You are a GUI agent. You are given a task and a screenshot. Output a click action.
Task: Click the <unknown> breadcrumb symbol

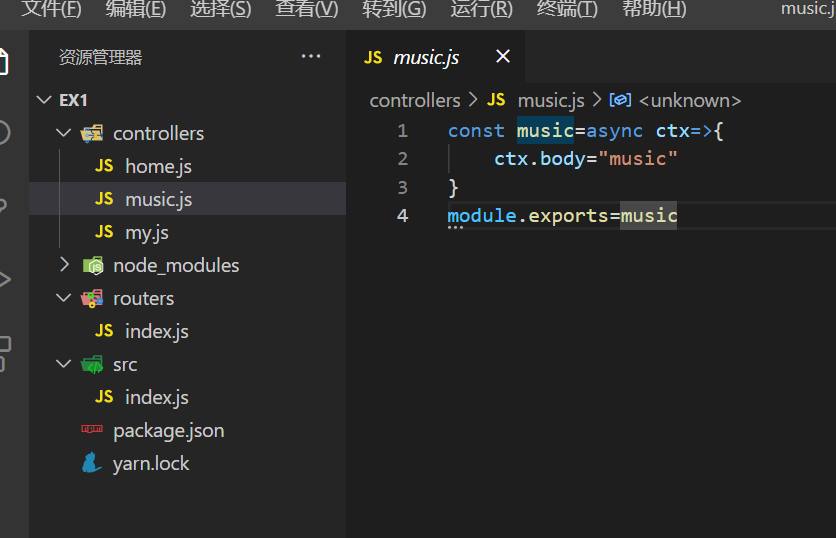(690, 100)
